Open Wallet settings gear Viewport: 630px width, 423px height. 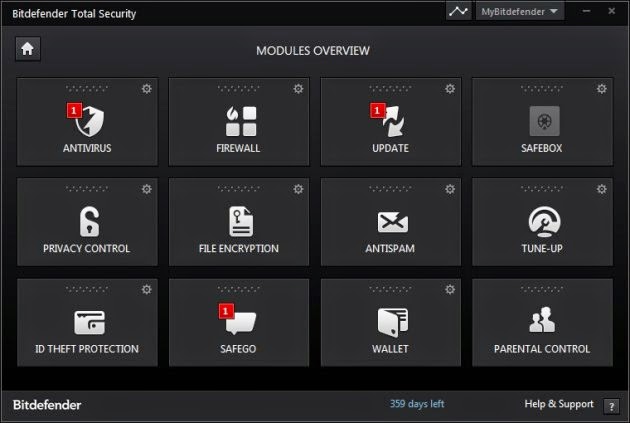click(x=450, y=290)
